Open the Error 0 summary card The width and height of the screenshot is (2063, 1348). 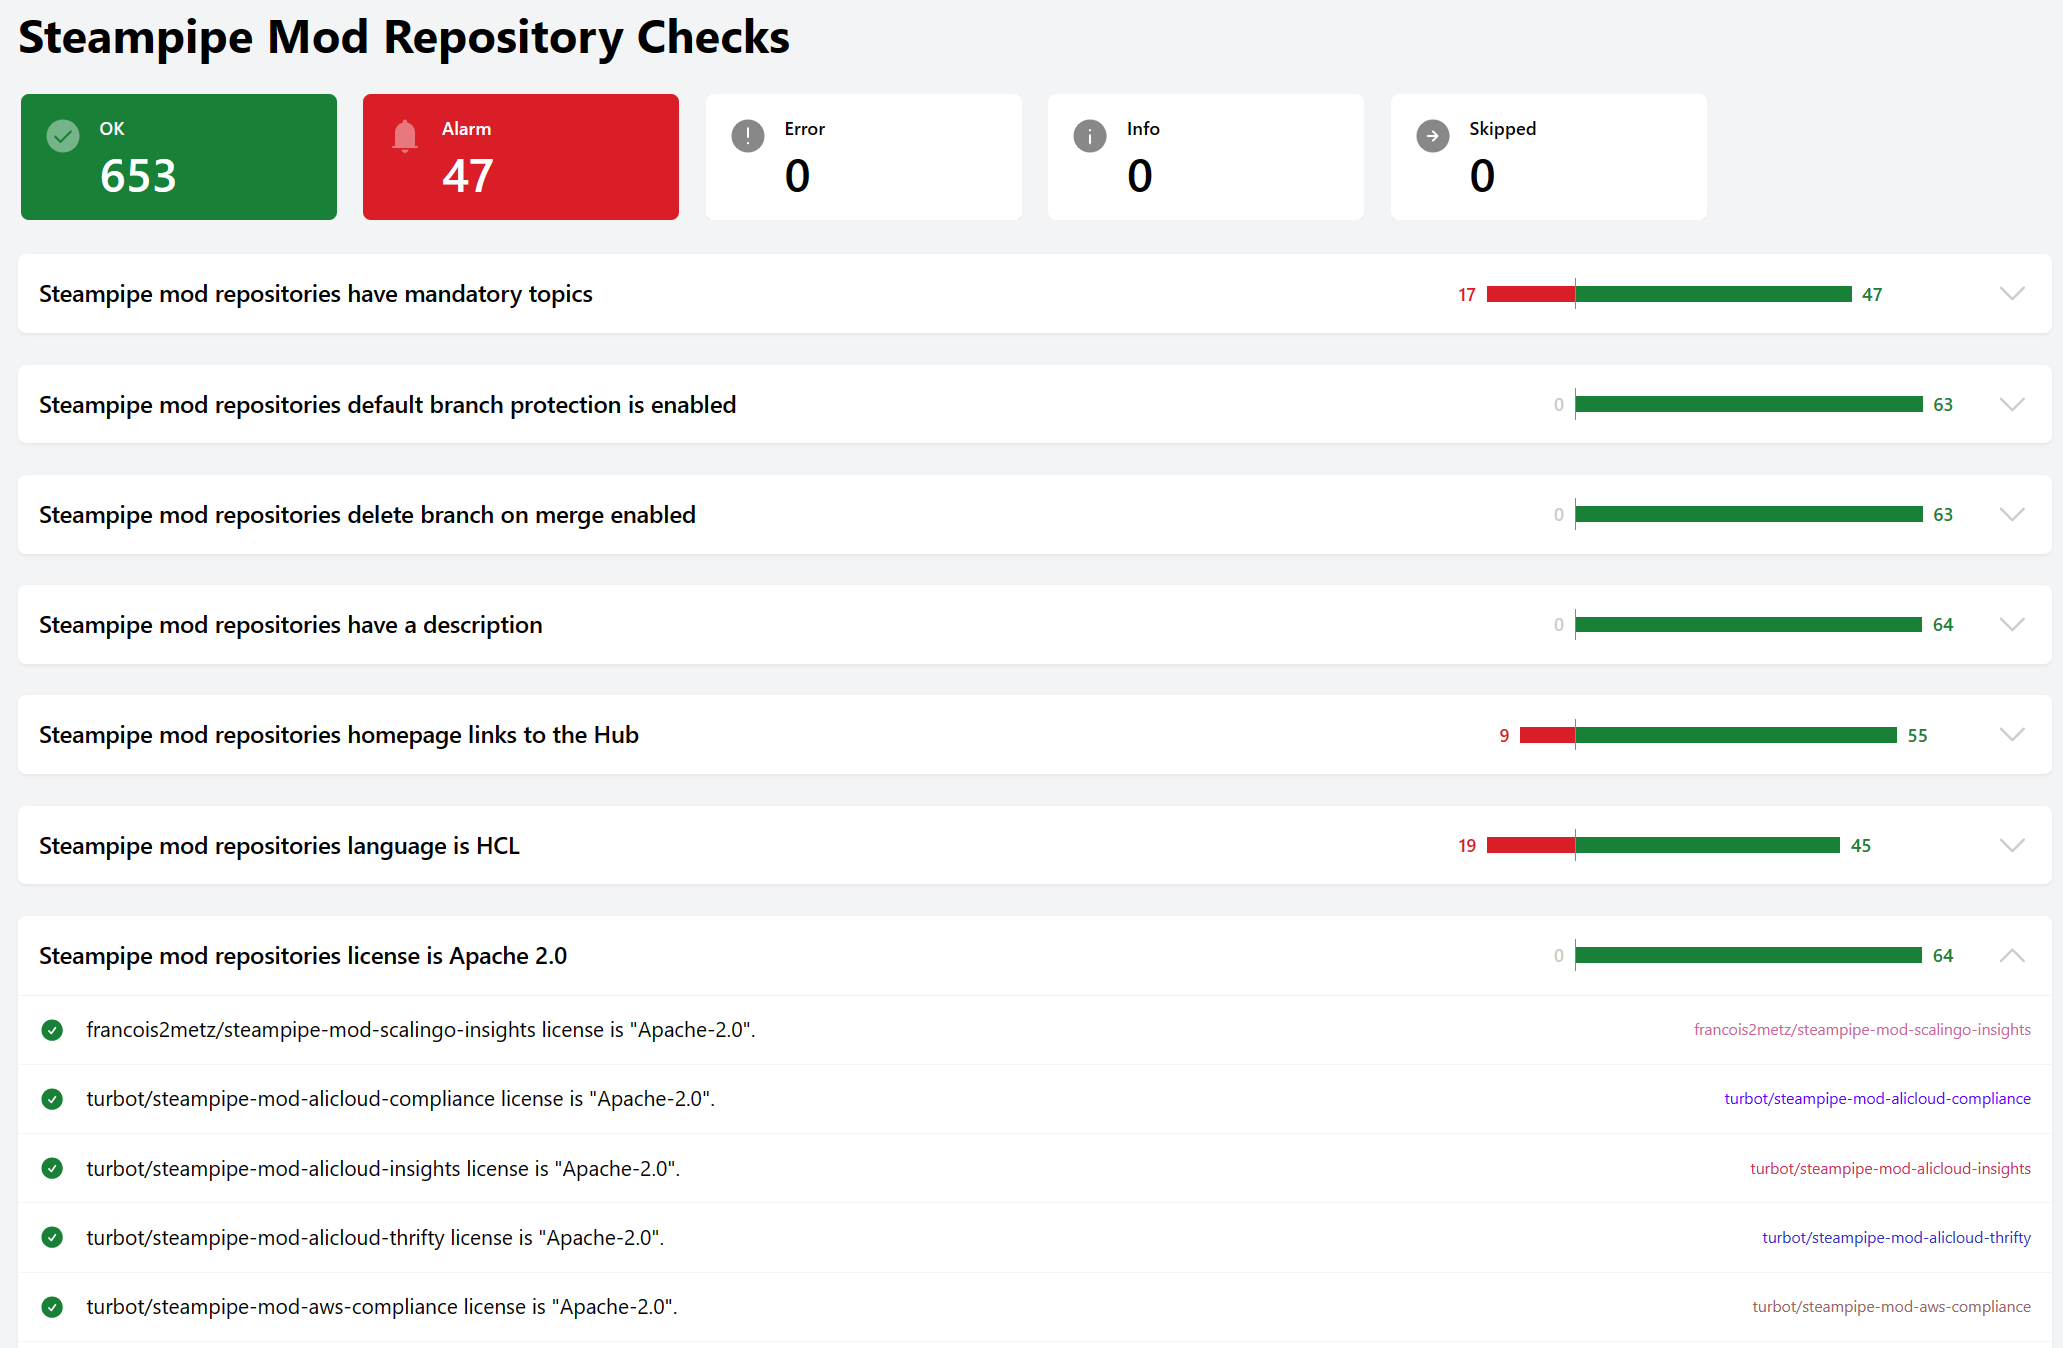pyautogui.click(x=864, y=157)
